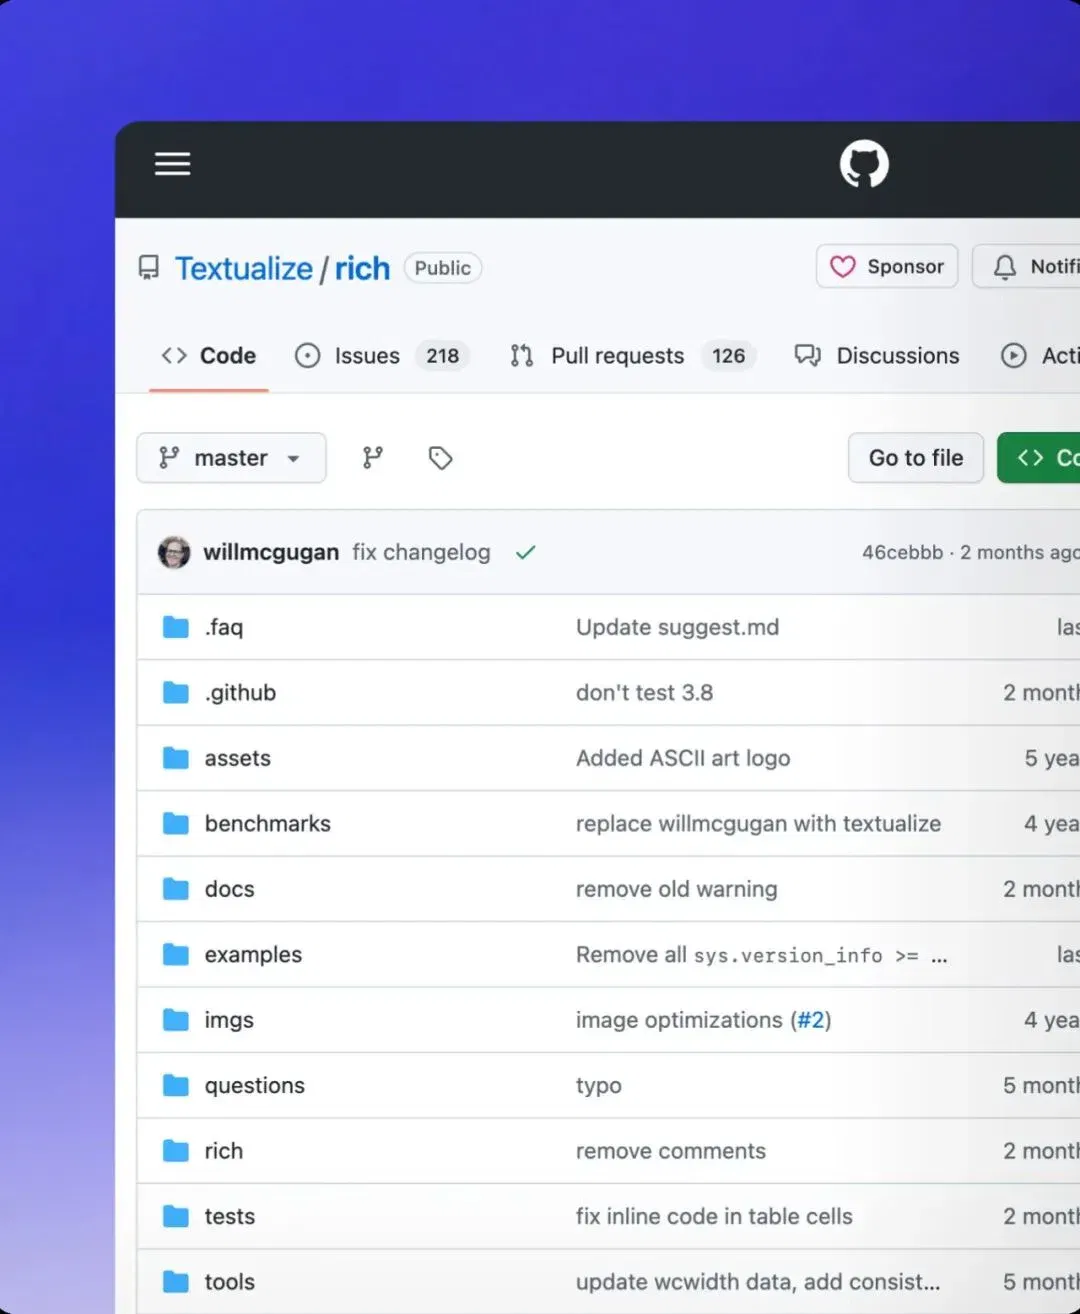Viewport: 1080px width, 1314px height.
Task: Open the typo commit message
Action: [x=598, y=1086]
